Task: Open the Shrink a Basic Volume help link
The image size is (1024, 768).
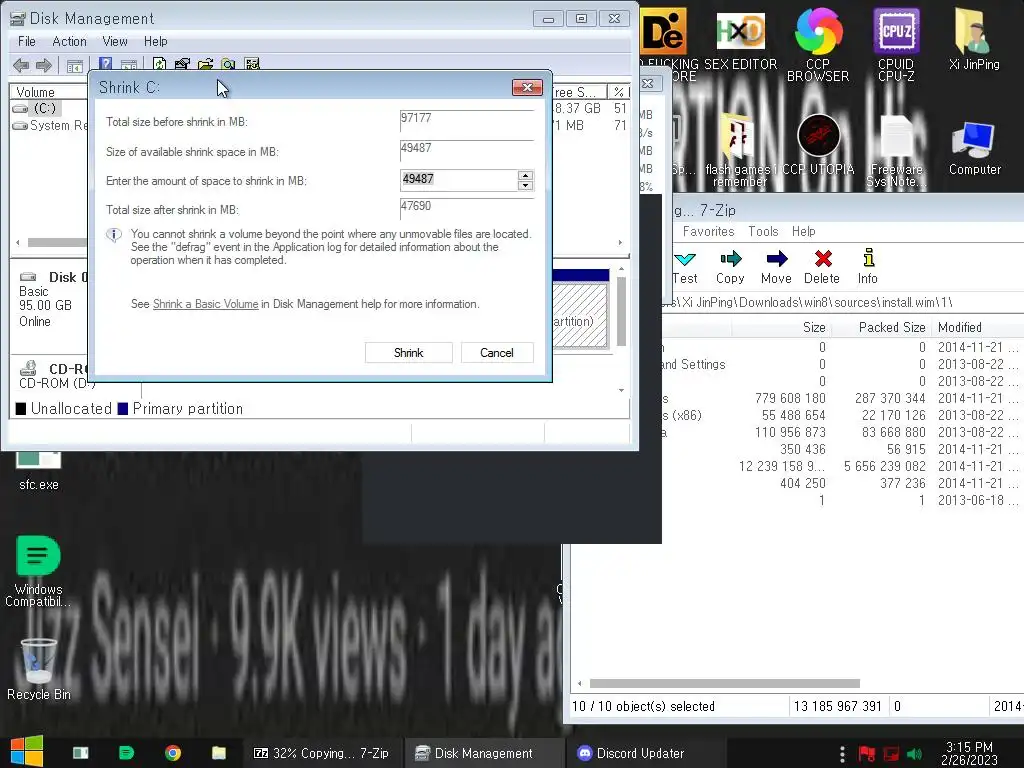Action: 205,304
